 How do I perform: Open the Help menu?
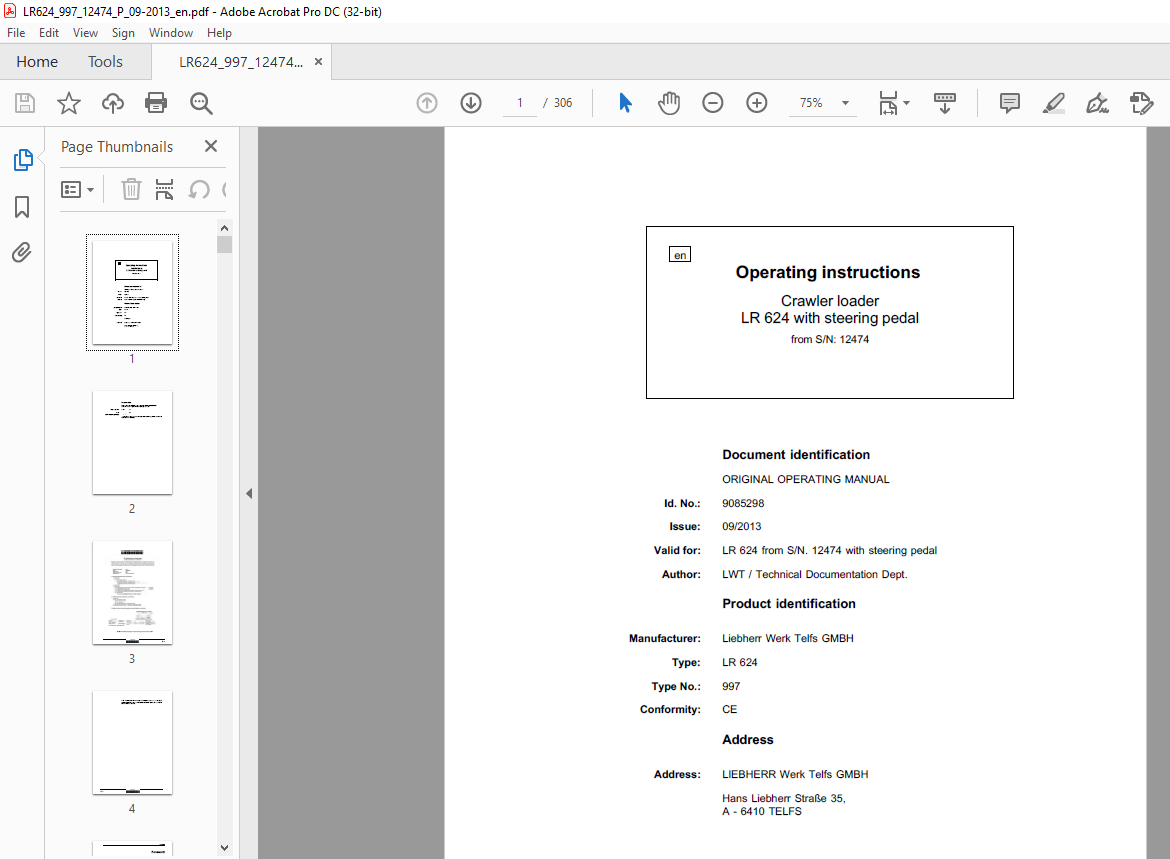(219, 33)
